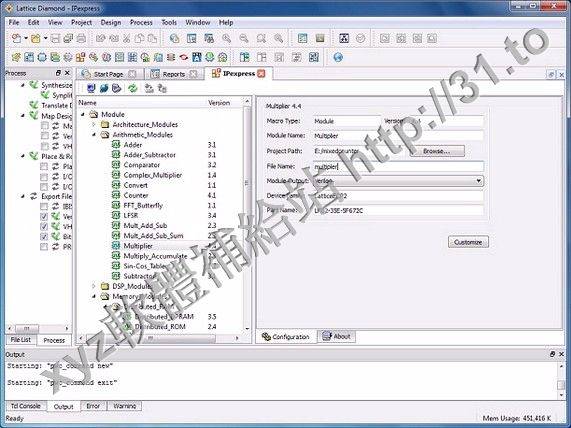This screenshot has width=571, height=428.
Task: Click the Synthesize green check icon
Action: (x=34, y=85)
